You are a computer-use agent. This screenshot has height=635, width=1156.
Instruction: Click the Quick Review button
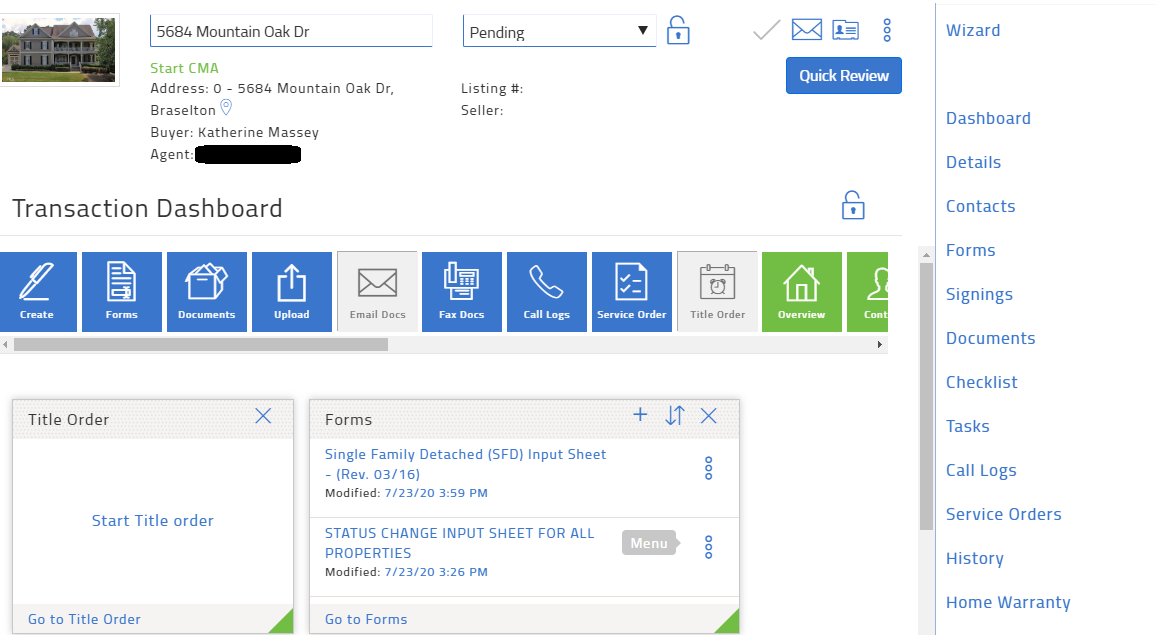(x=843, y=75)
